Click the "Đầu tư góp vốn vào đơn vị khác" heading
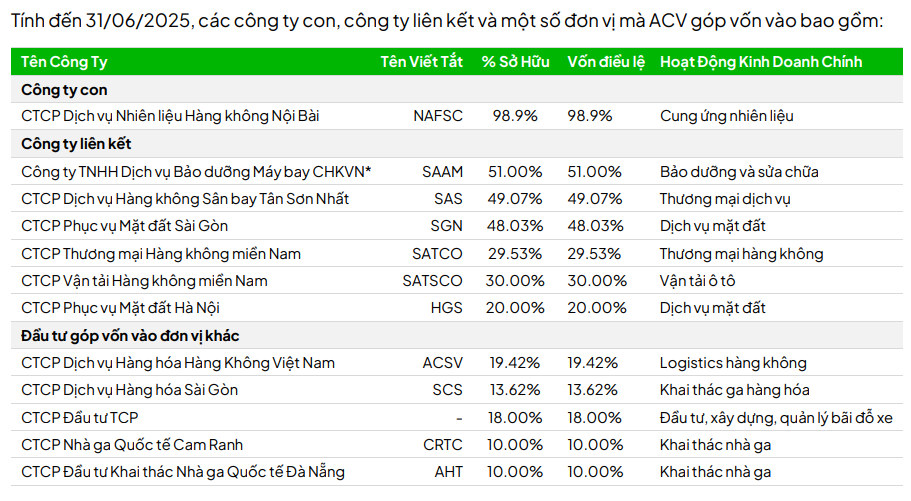Viewport: 911px width, 501px height. (x=130, y=335)
